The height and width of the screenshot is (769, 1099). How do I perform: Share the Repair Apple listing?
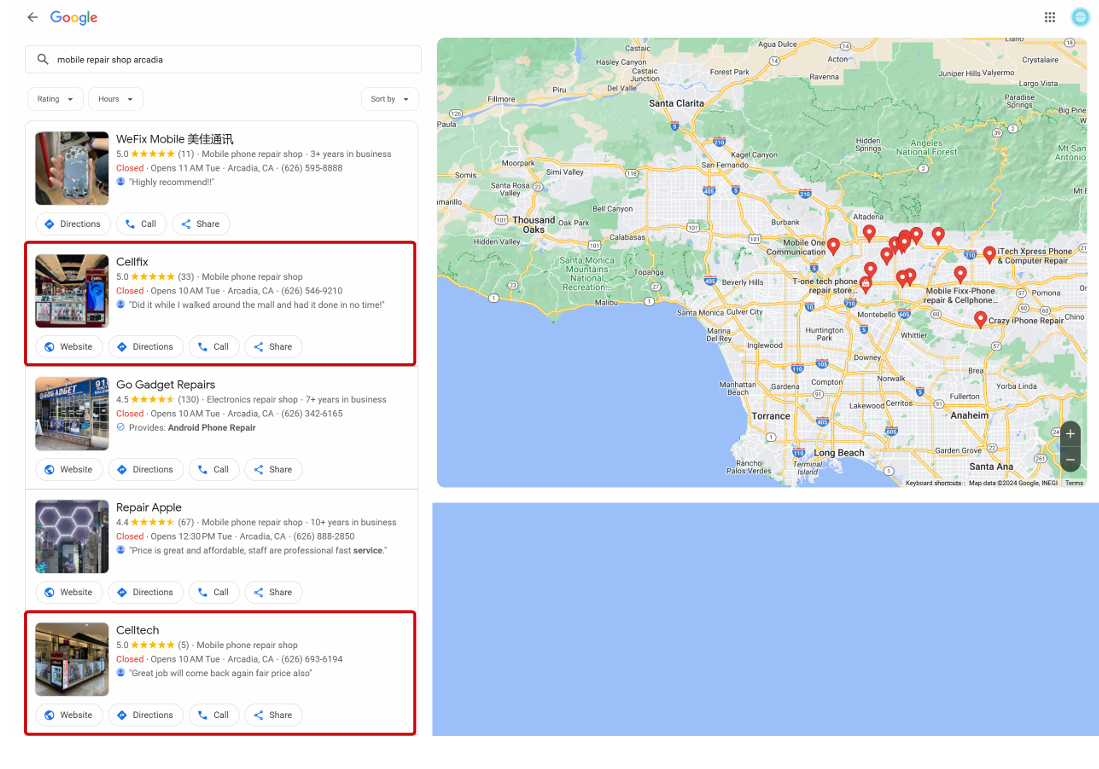coord(272,593)
